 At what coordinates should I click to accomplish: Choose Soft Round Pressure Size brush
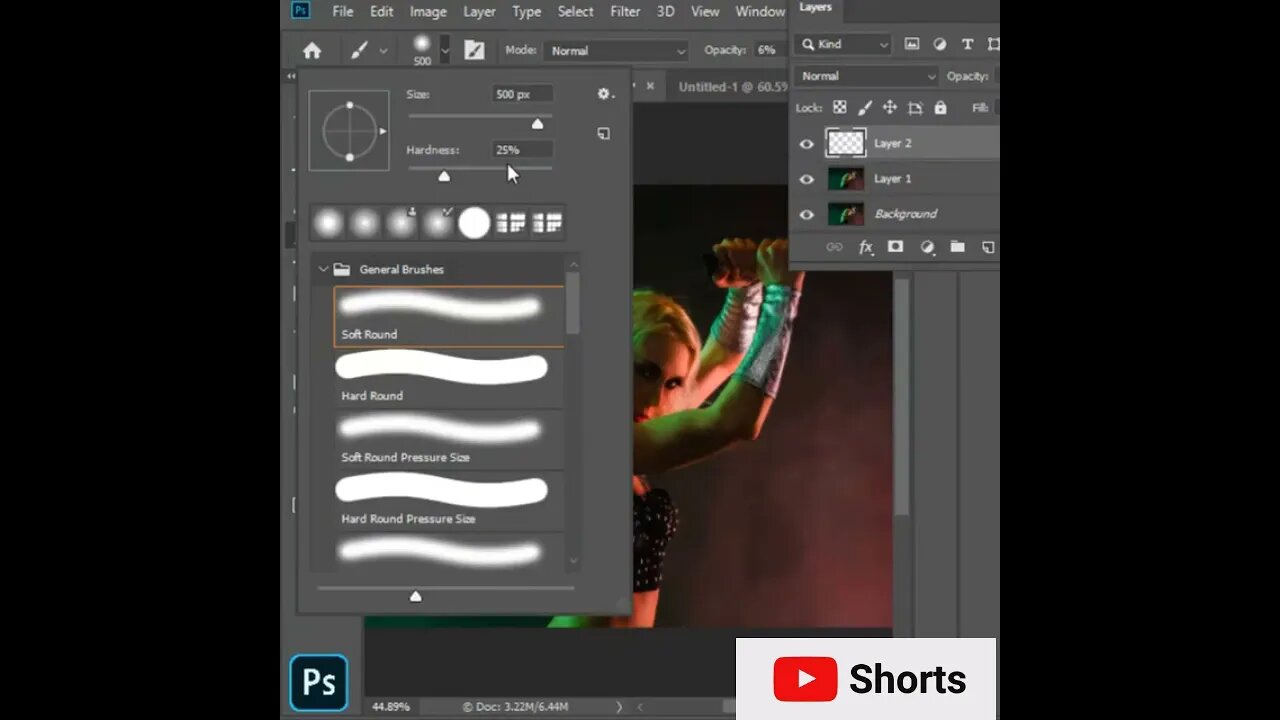449,439
